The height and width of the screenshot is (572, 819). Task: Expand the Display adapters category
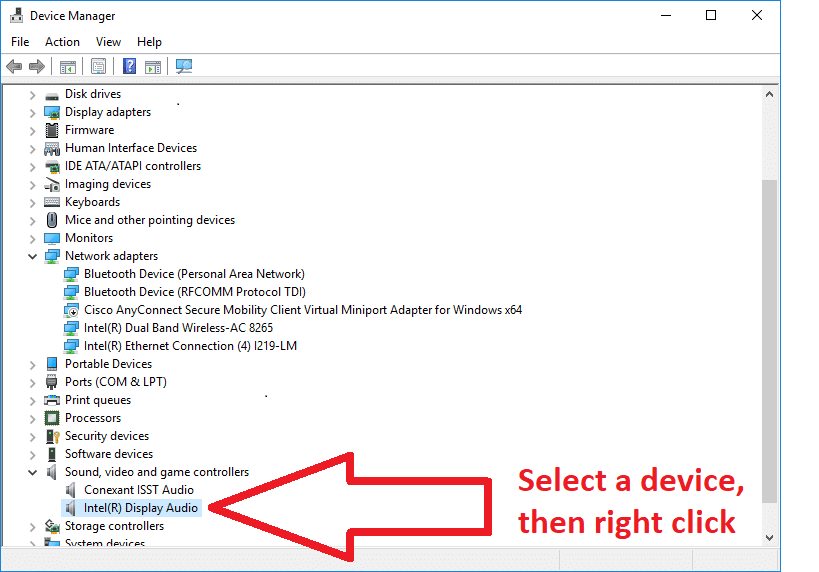coord(33,112)
